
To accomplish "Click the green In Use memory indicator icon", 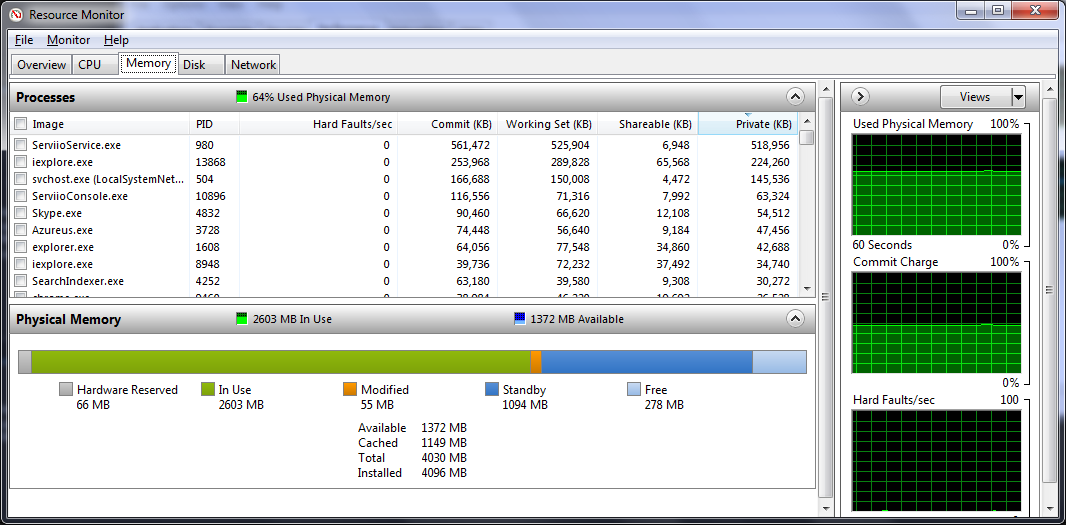I will (x=241, y=319).
